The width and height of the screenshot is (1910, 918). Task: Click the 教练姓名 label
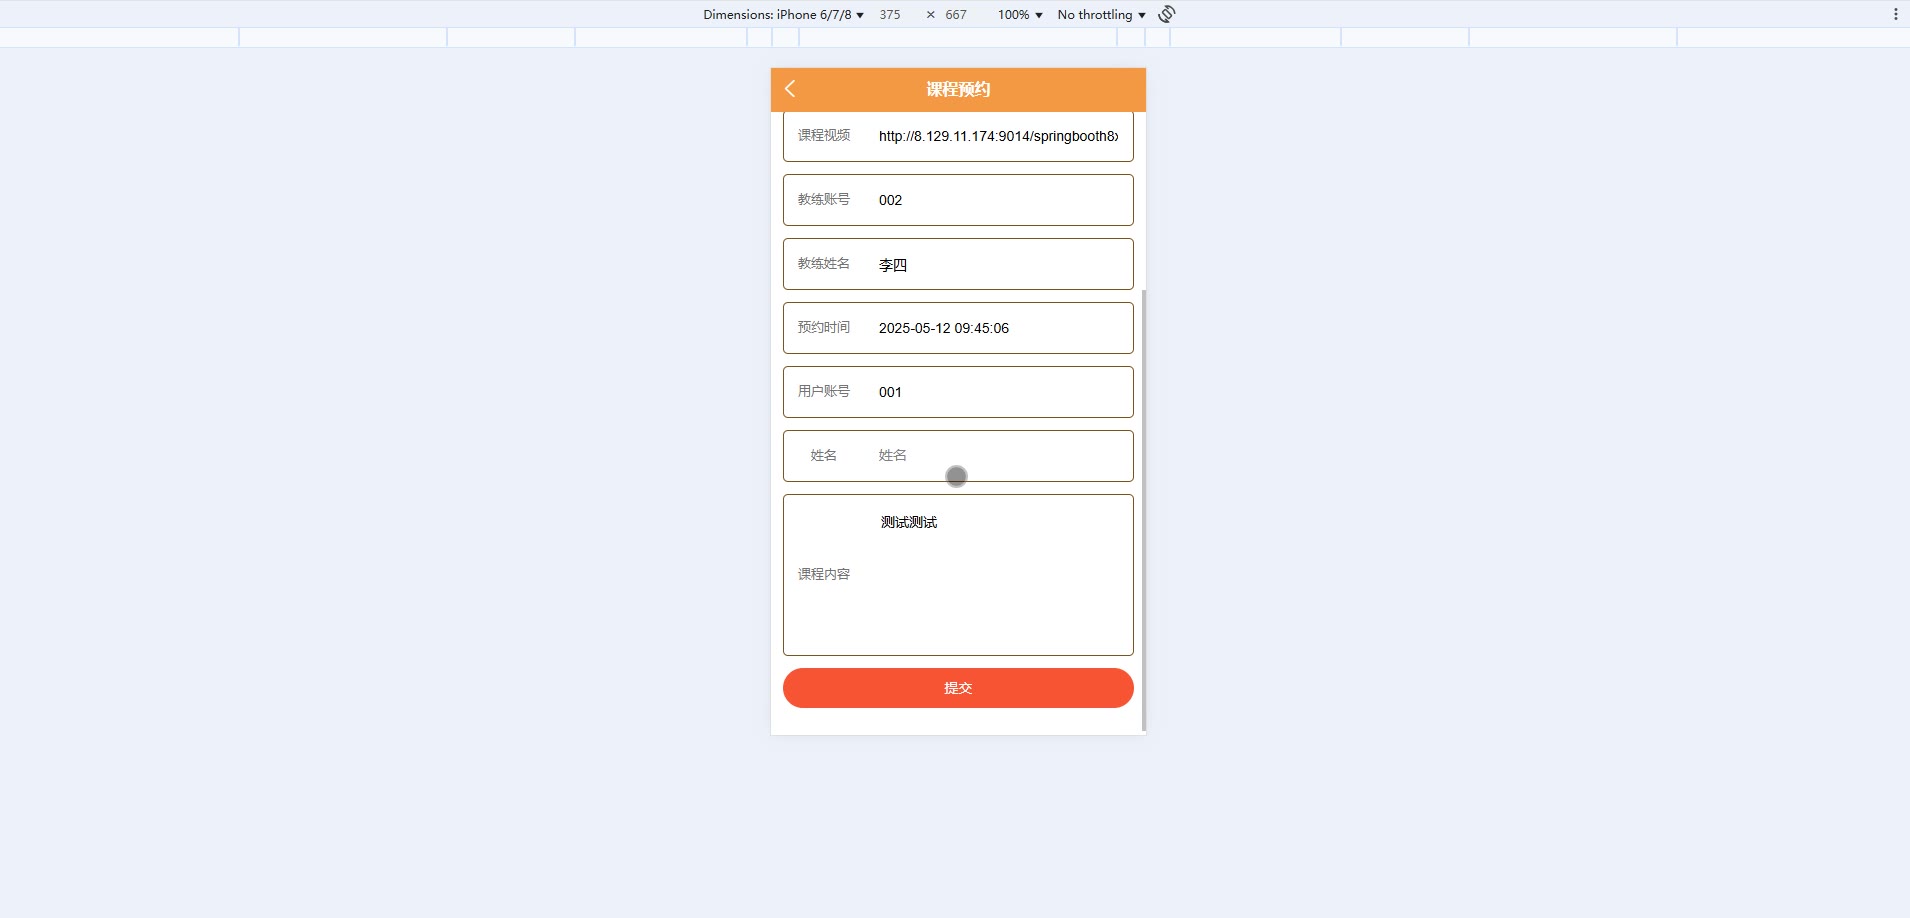[824, 263]
